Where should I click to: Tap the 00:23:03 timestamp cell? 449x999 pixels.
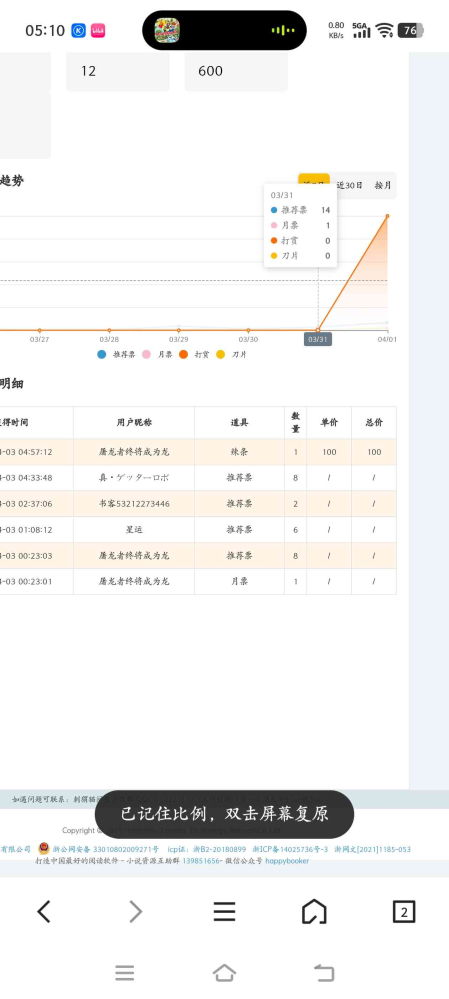(36, 556)
